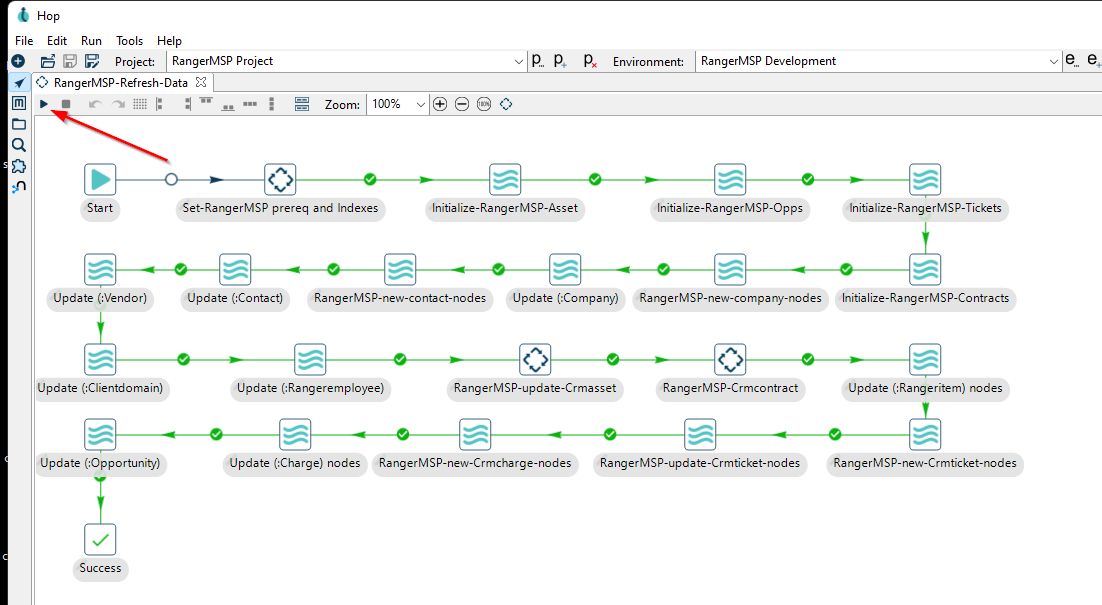Align selected actions to the top
The image size is (1102, 605).
click(206, 103)
